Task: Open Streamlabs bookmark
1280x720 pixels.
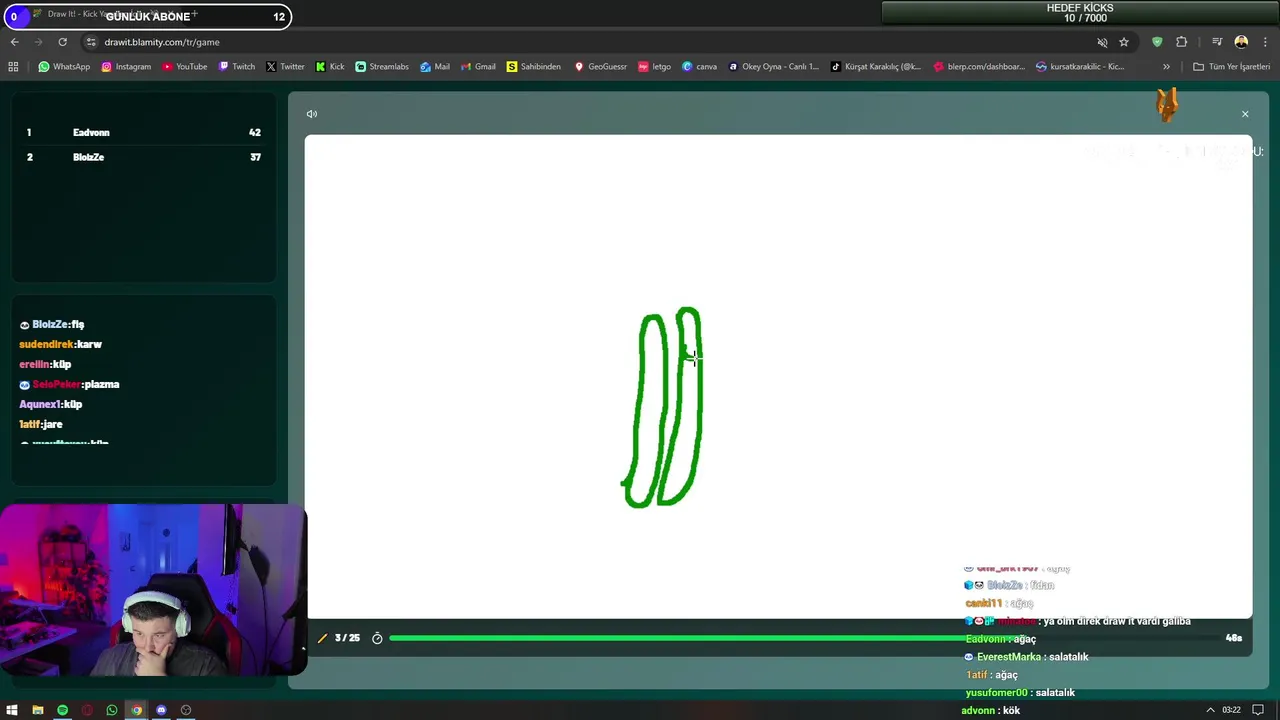Action: pos(382,67)
